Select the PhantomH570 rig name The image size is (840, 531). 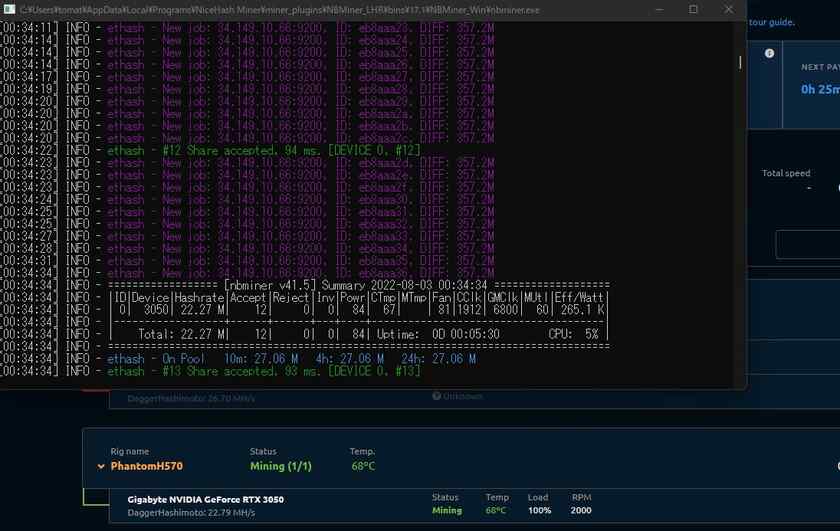click(x=147, y=466)
